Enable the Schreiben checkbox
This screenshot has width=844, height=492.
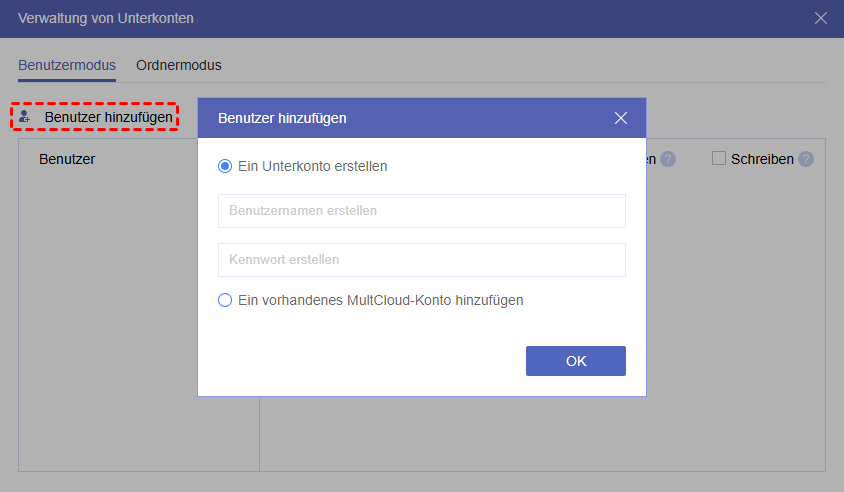pyautogui.click(x=718, y=158)
